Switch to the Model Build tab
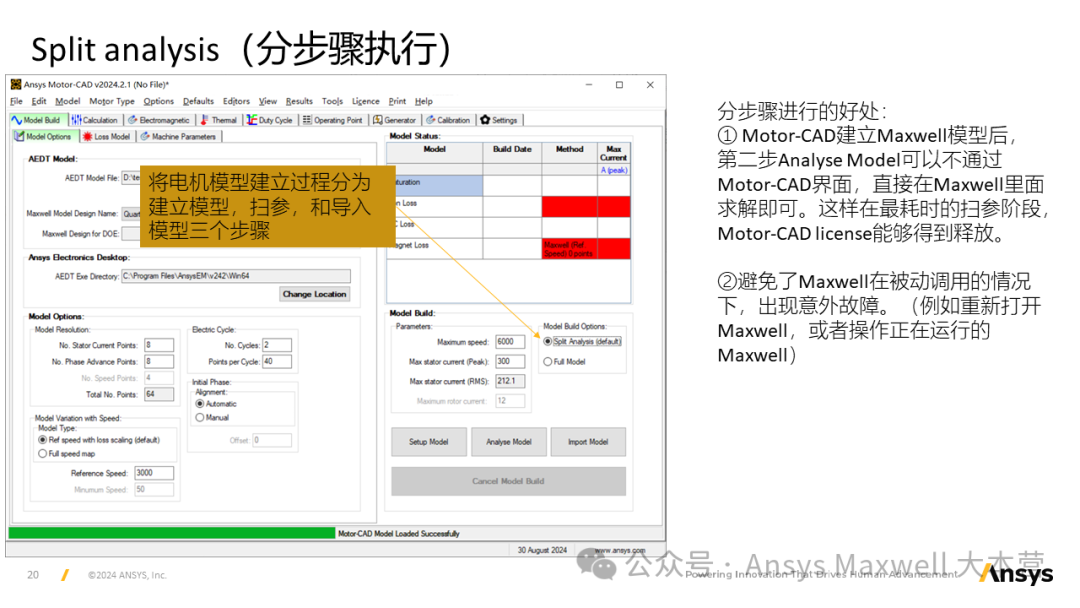The image size is (1080, 608). (x=37, y=120)
